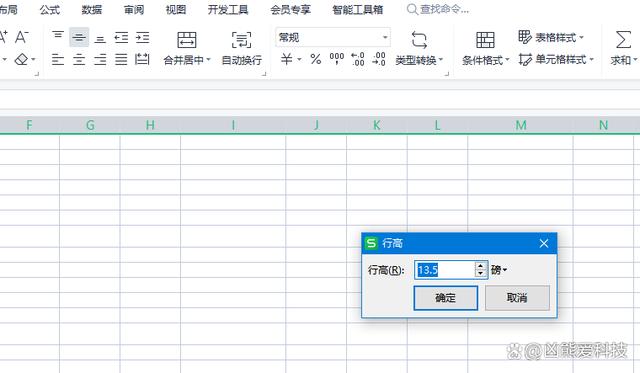Click the distributed alignment icon
Screen dimensions: 640x373
coord(142,60)
